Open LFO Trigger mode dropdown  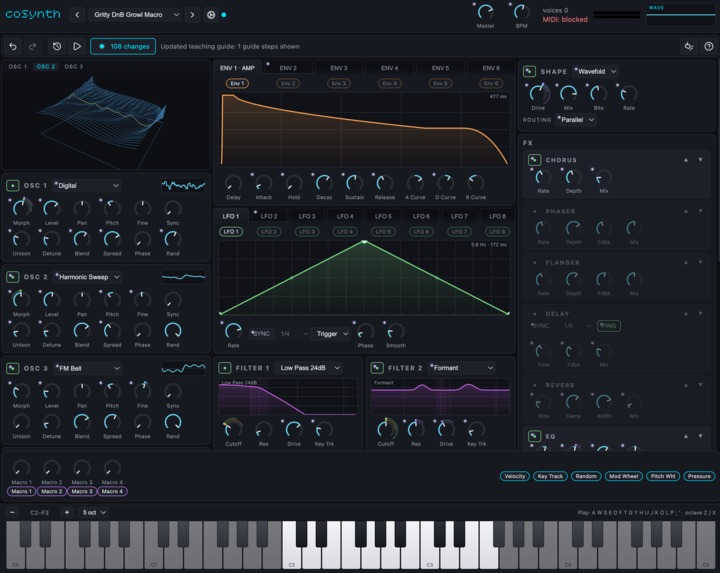coord(332,334)
